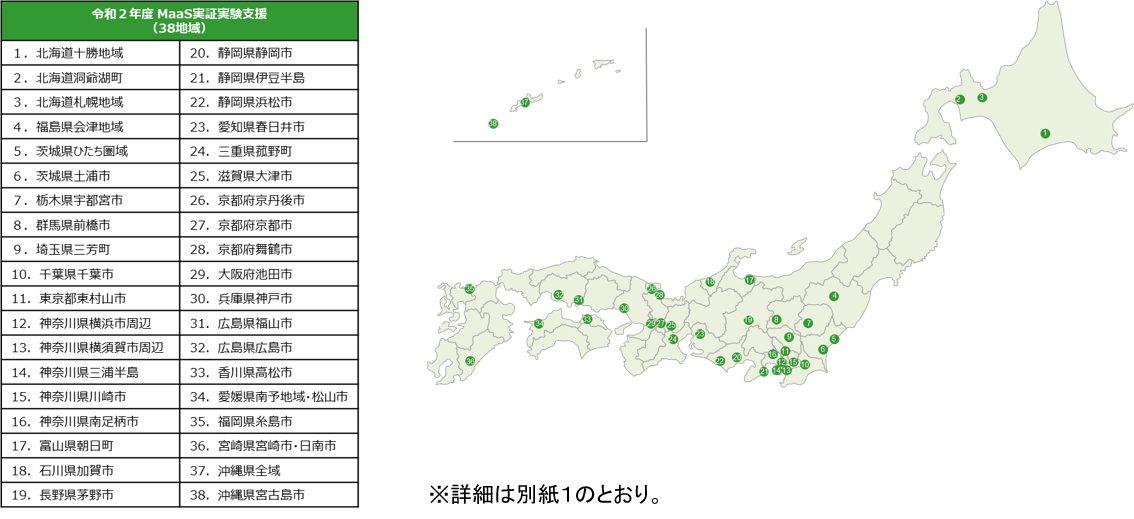This screenshot has height=519, width=1134.
Task: Click map marker 22 near Hamamatsu
Action: point(720,361)
